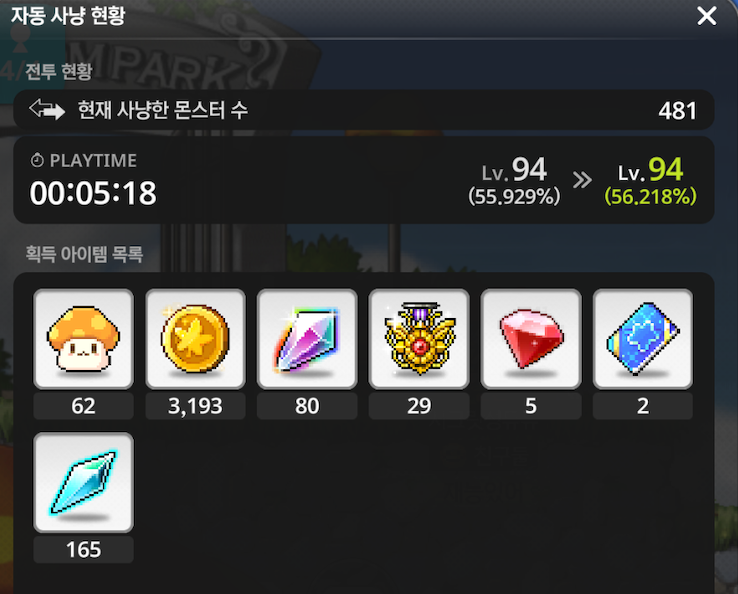Click the orange mushroom item icon

(83, 339)
